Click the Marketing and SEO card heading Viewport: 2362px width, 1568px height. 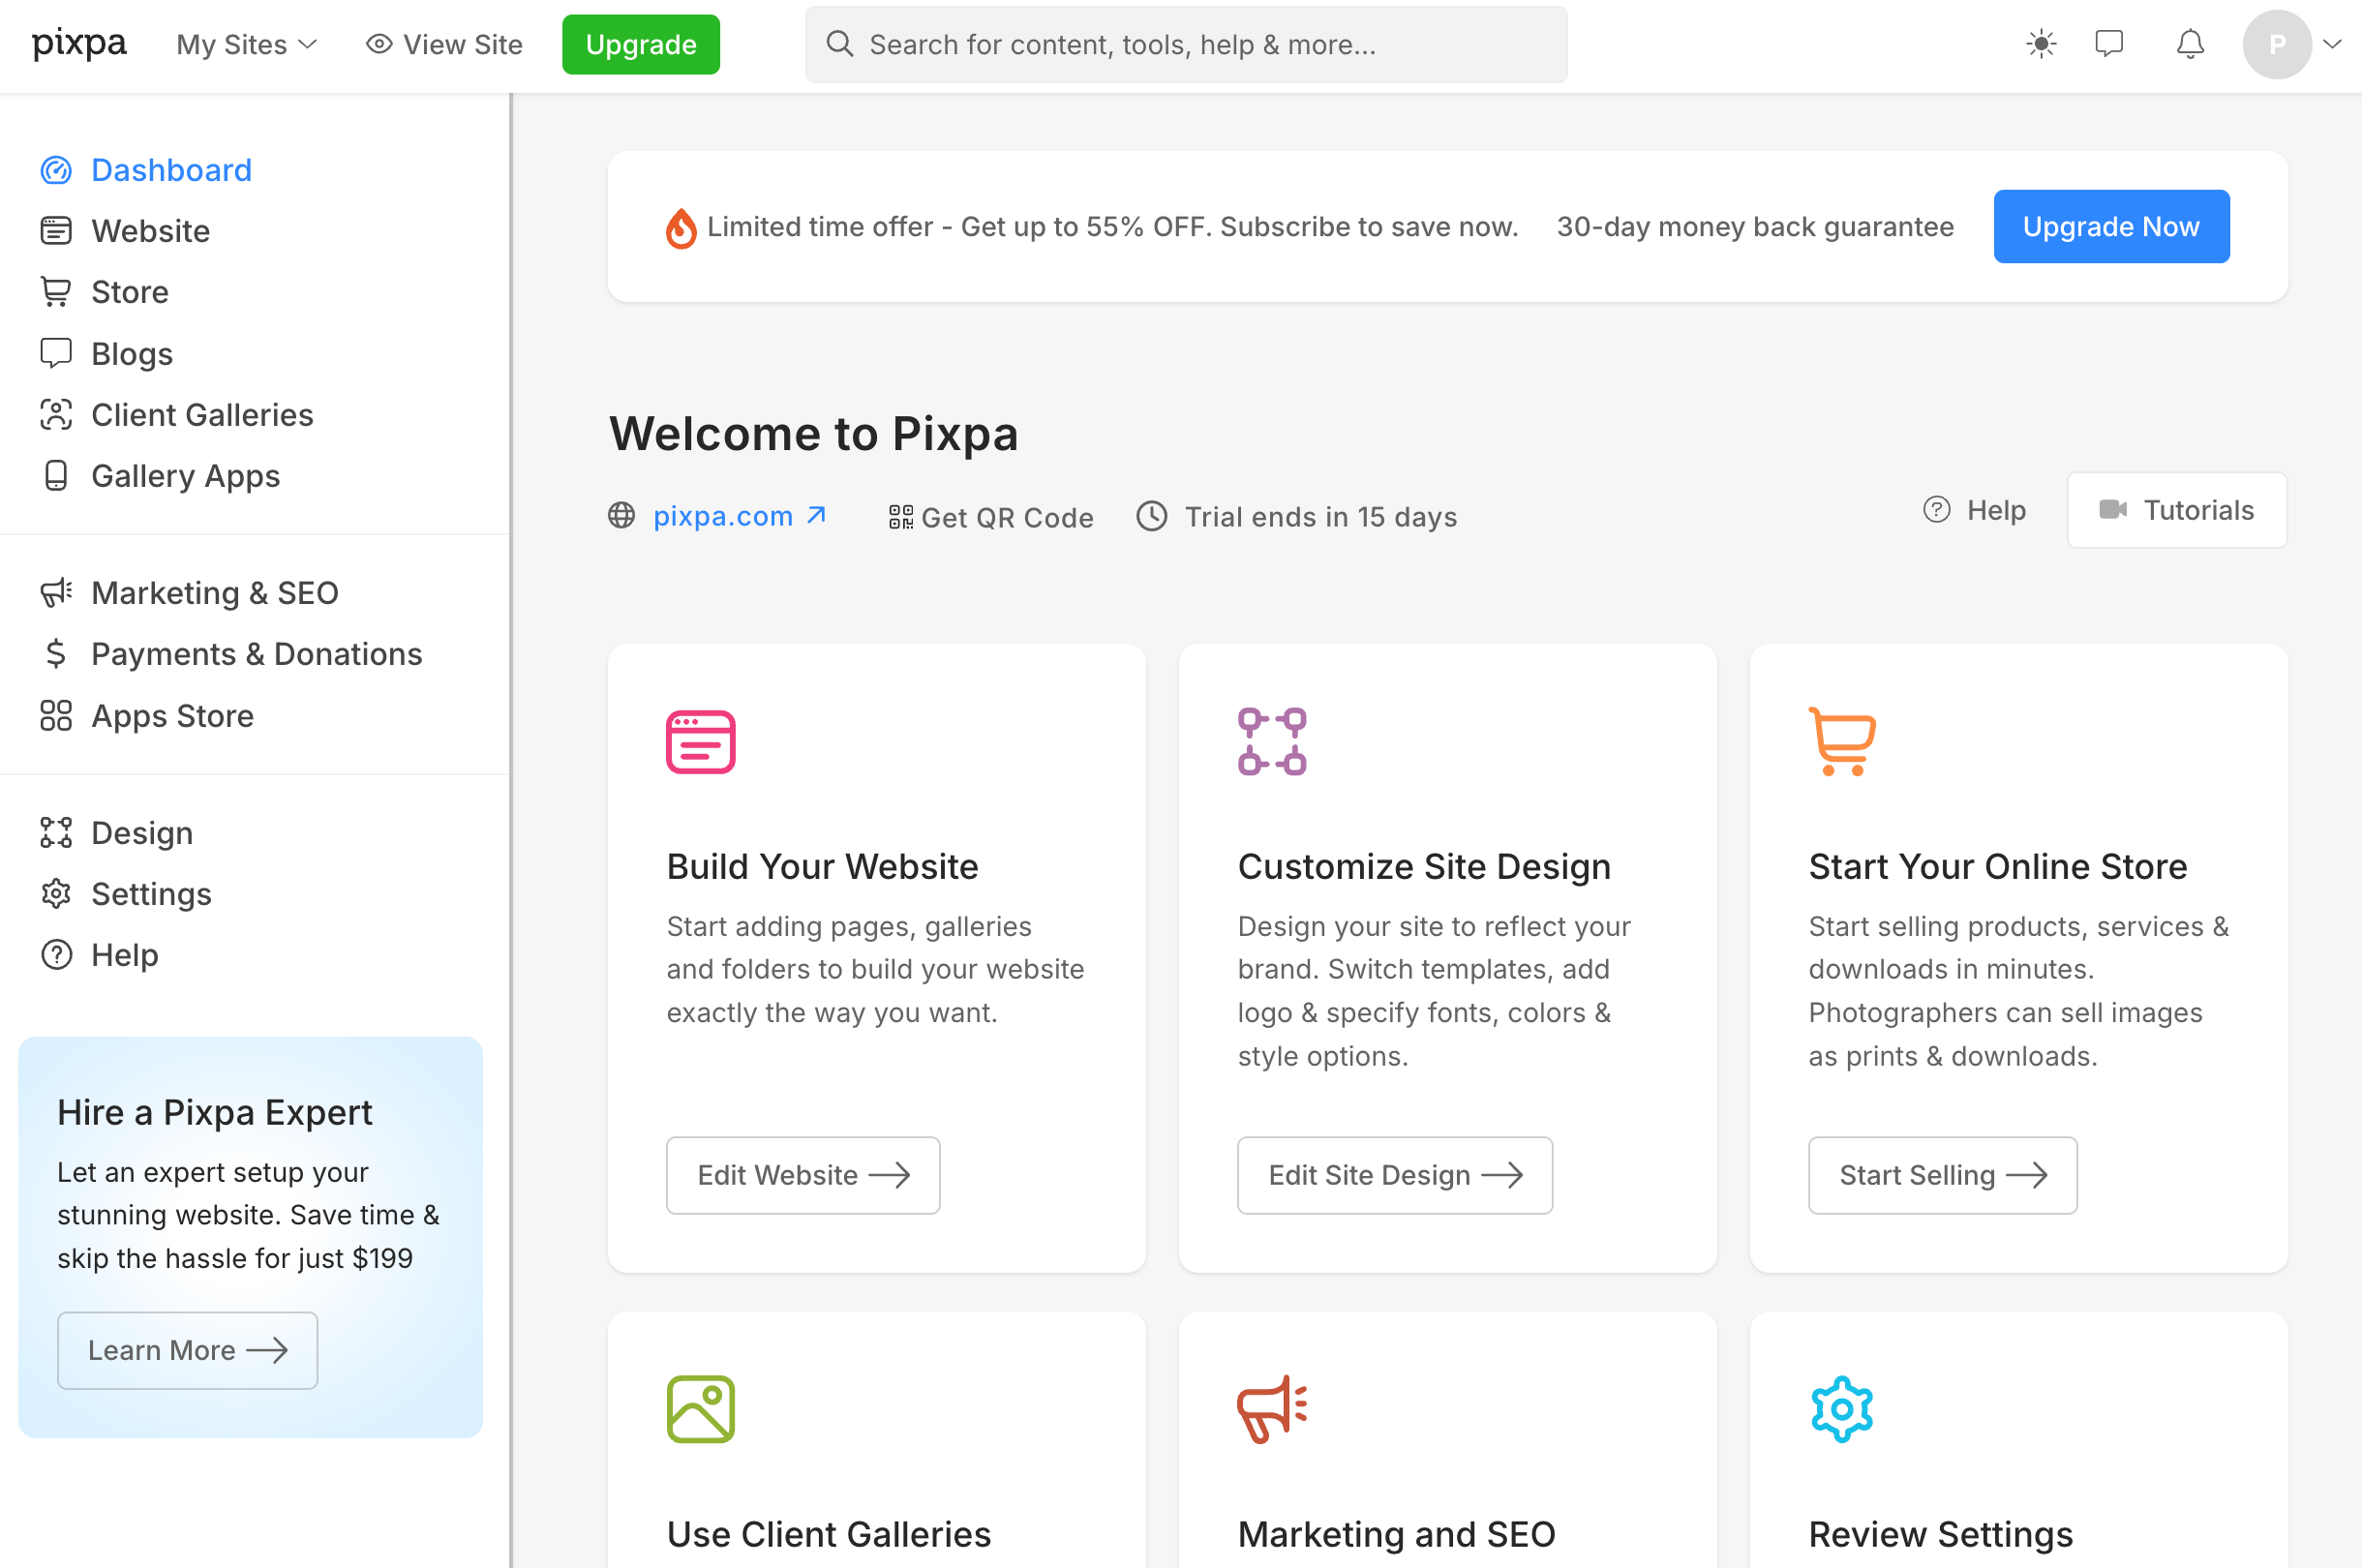pos(1396,1533)
